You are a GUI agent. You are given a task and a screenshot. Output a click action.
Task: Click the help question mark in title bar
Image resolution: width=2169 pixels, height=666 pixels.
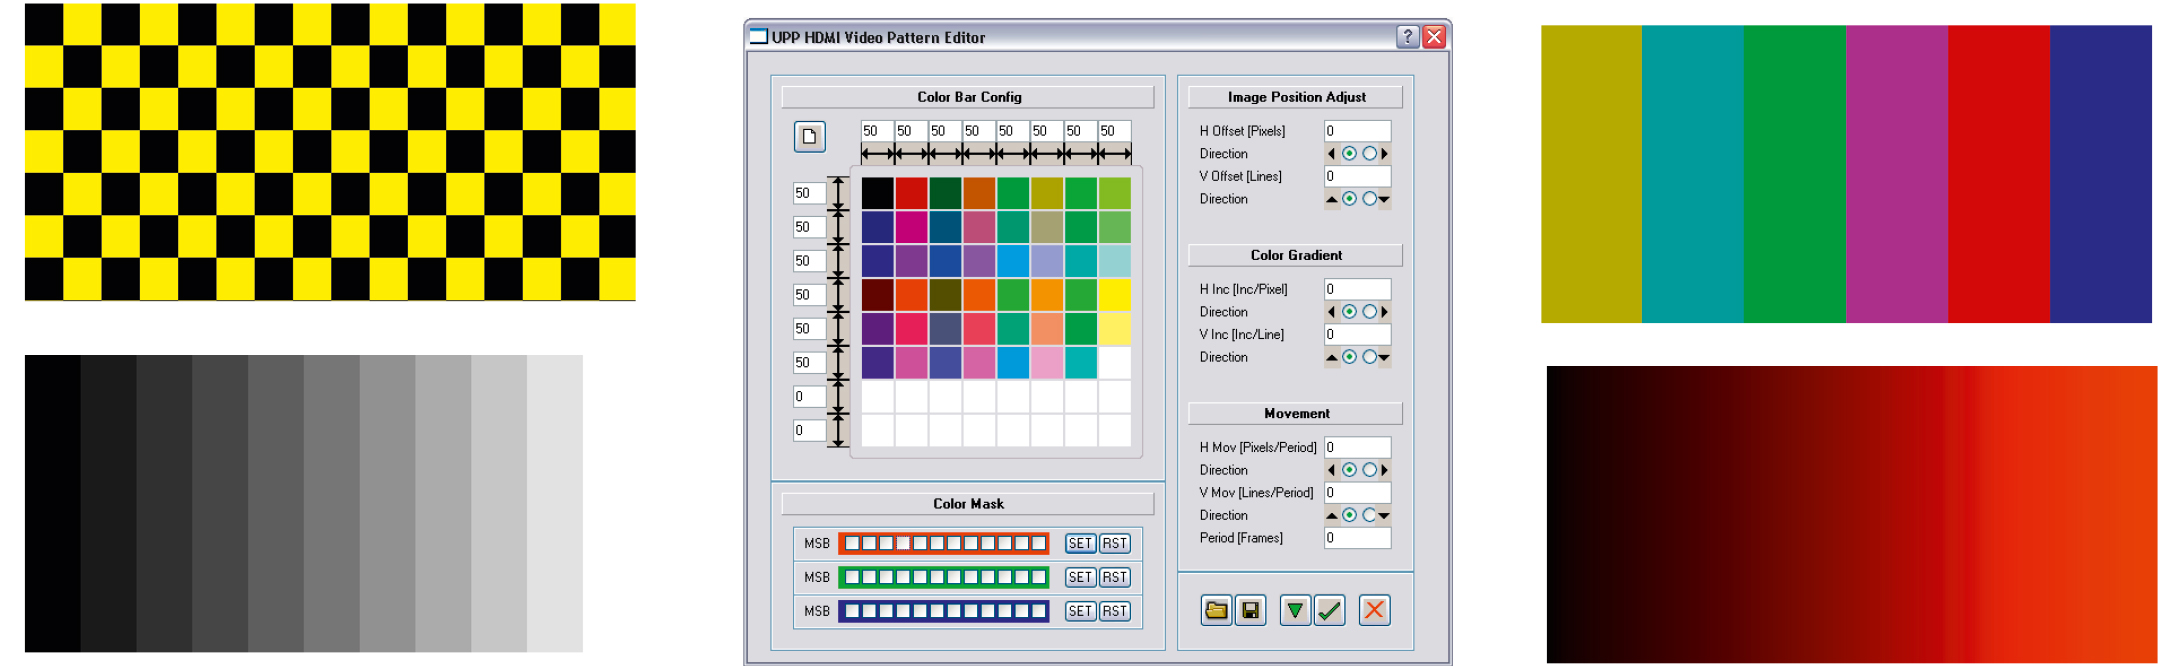(x=1407, y=37)
